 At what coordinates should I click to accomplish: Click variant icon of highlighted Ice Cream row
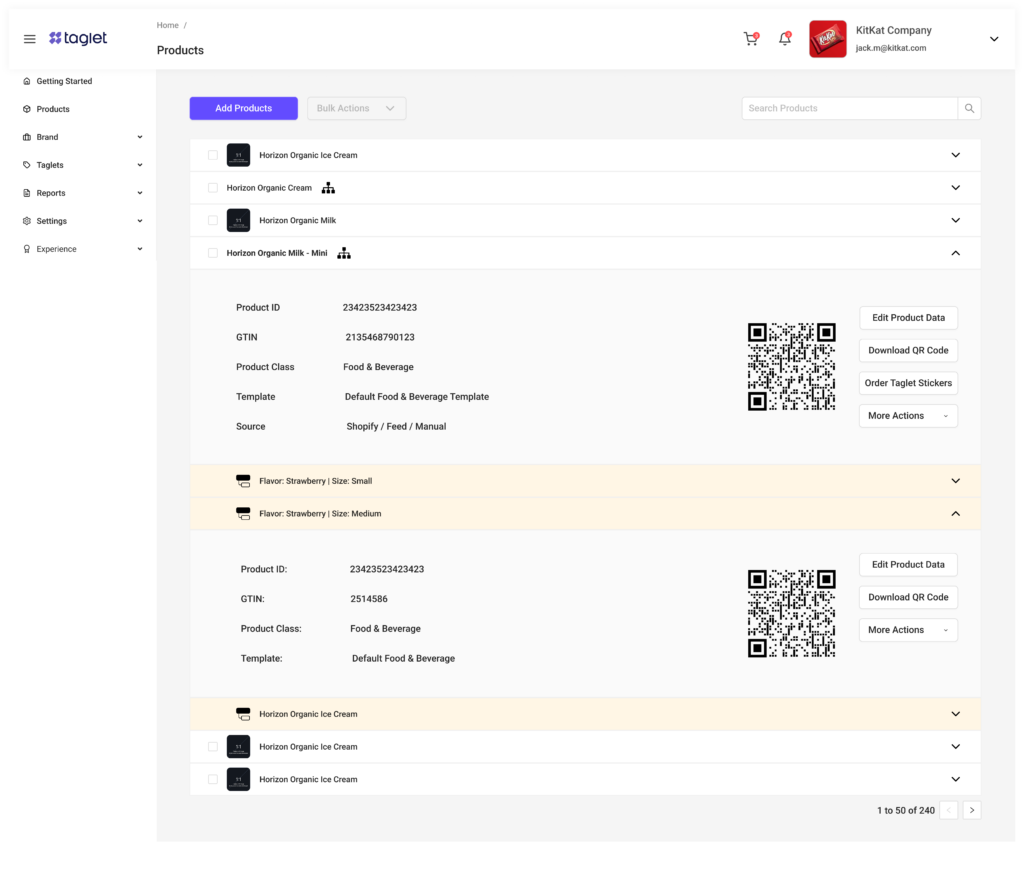point(243,714)
